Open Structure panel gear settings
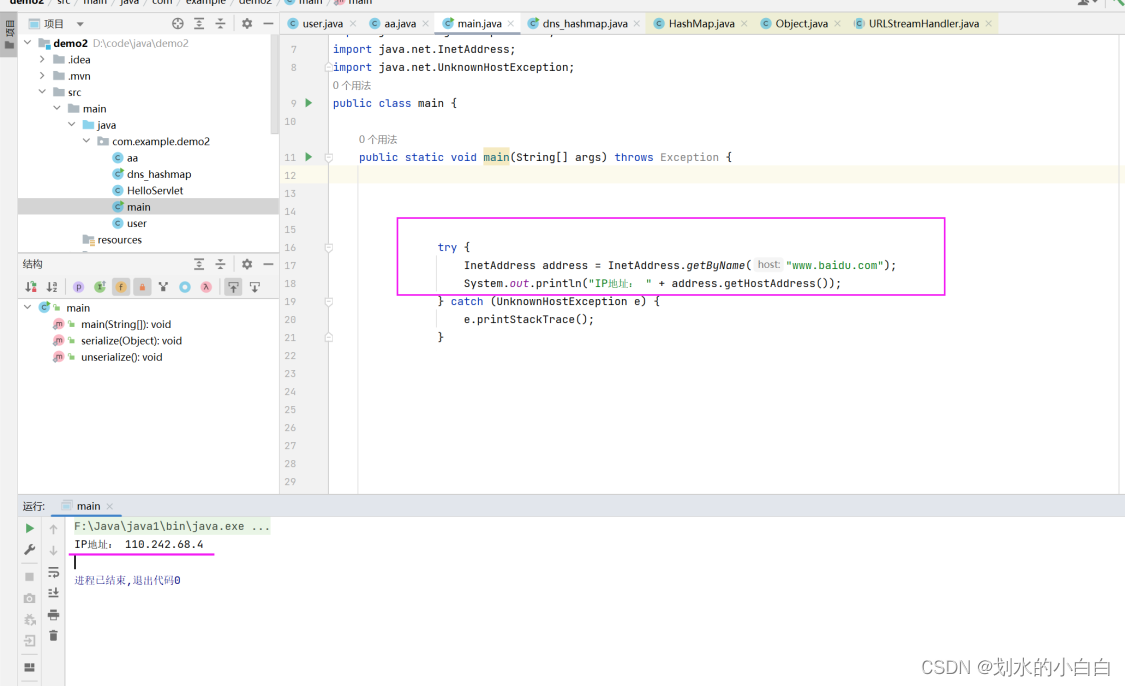Image resolution: width=1125 pixels, height=686 pixels. 247,264
